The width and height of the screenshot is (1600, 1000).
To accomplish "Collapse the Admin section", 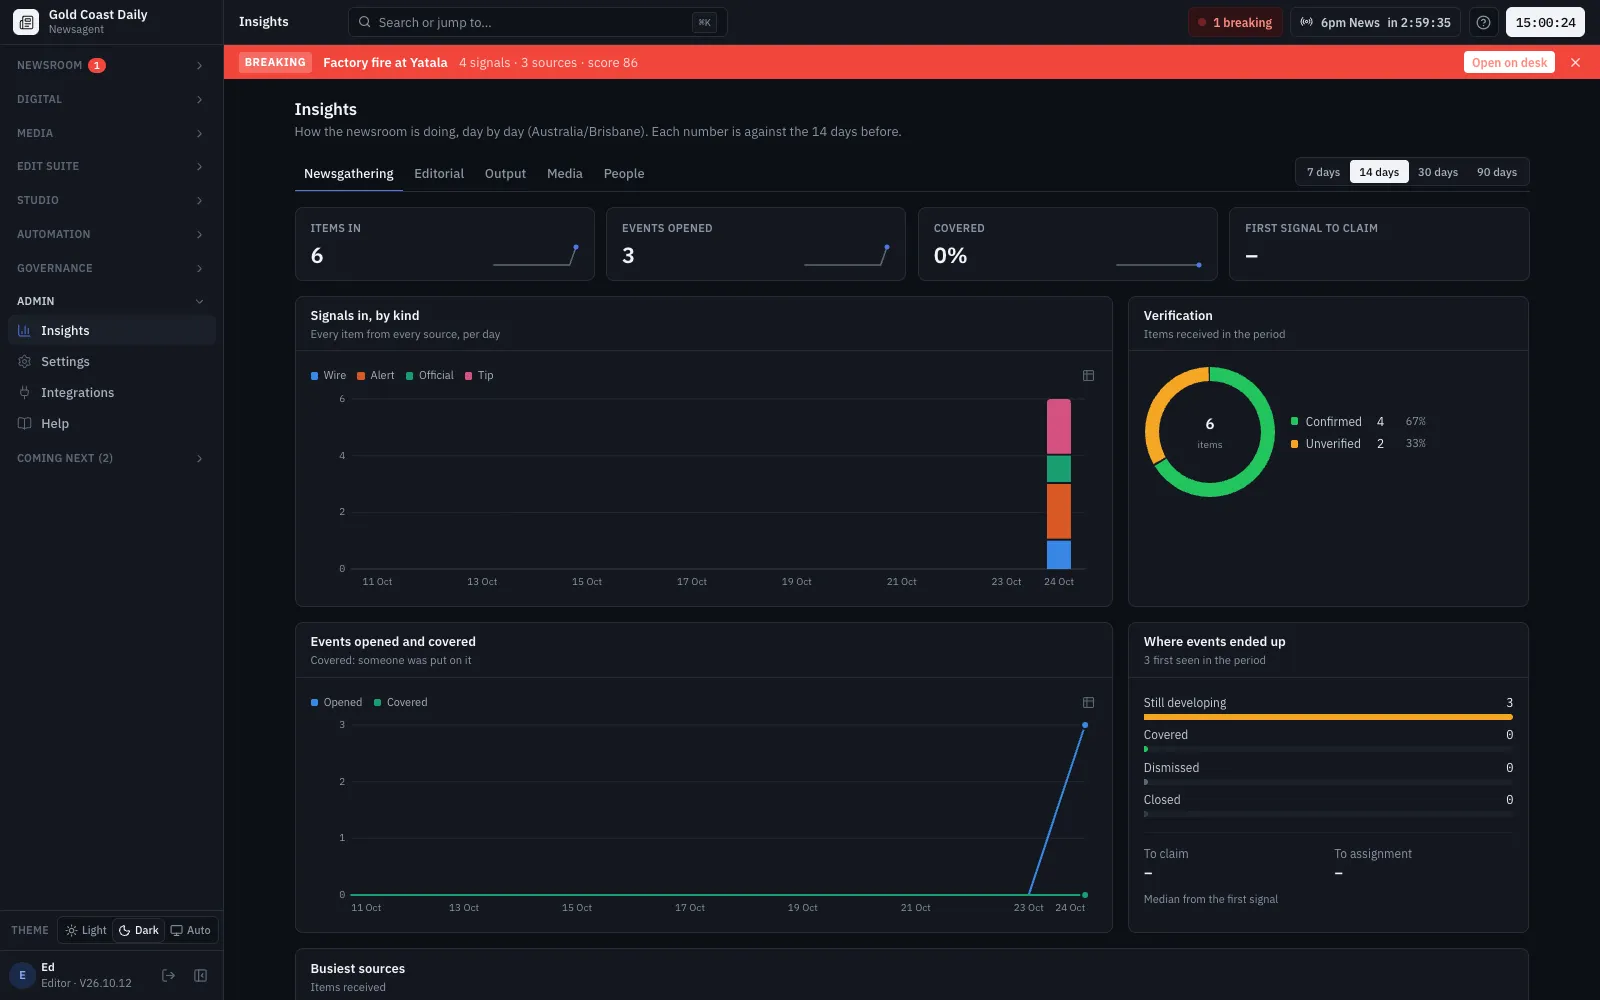I will (x=112, y=301).
